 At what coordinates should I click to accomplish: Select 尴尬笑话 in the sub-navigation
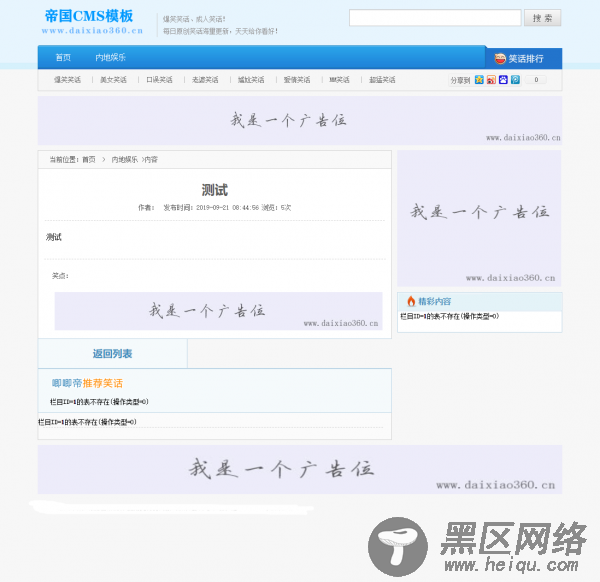click(251, 80)
